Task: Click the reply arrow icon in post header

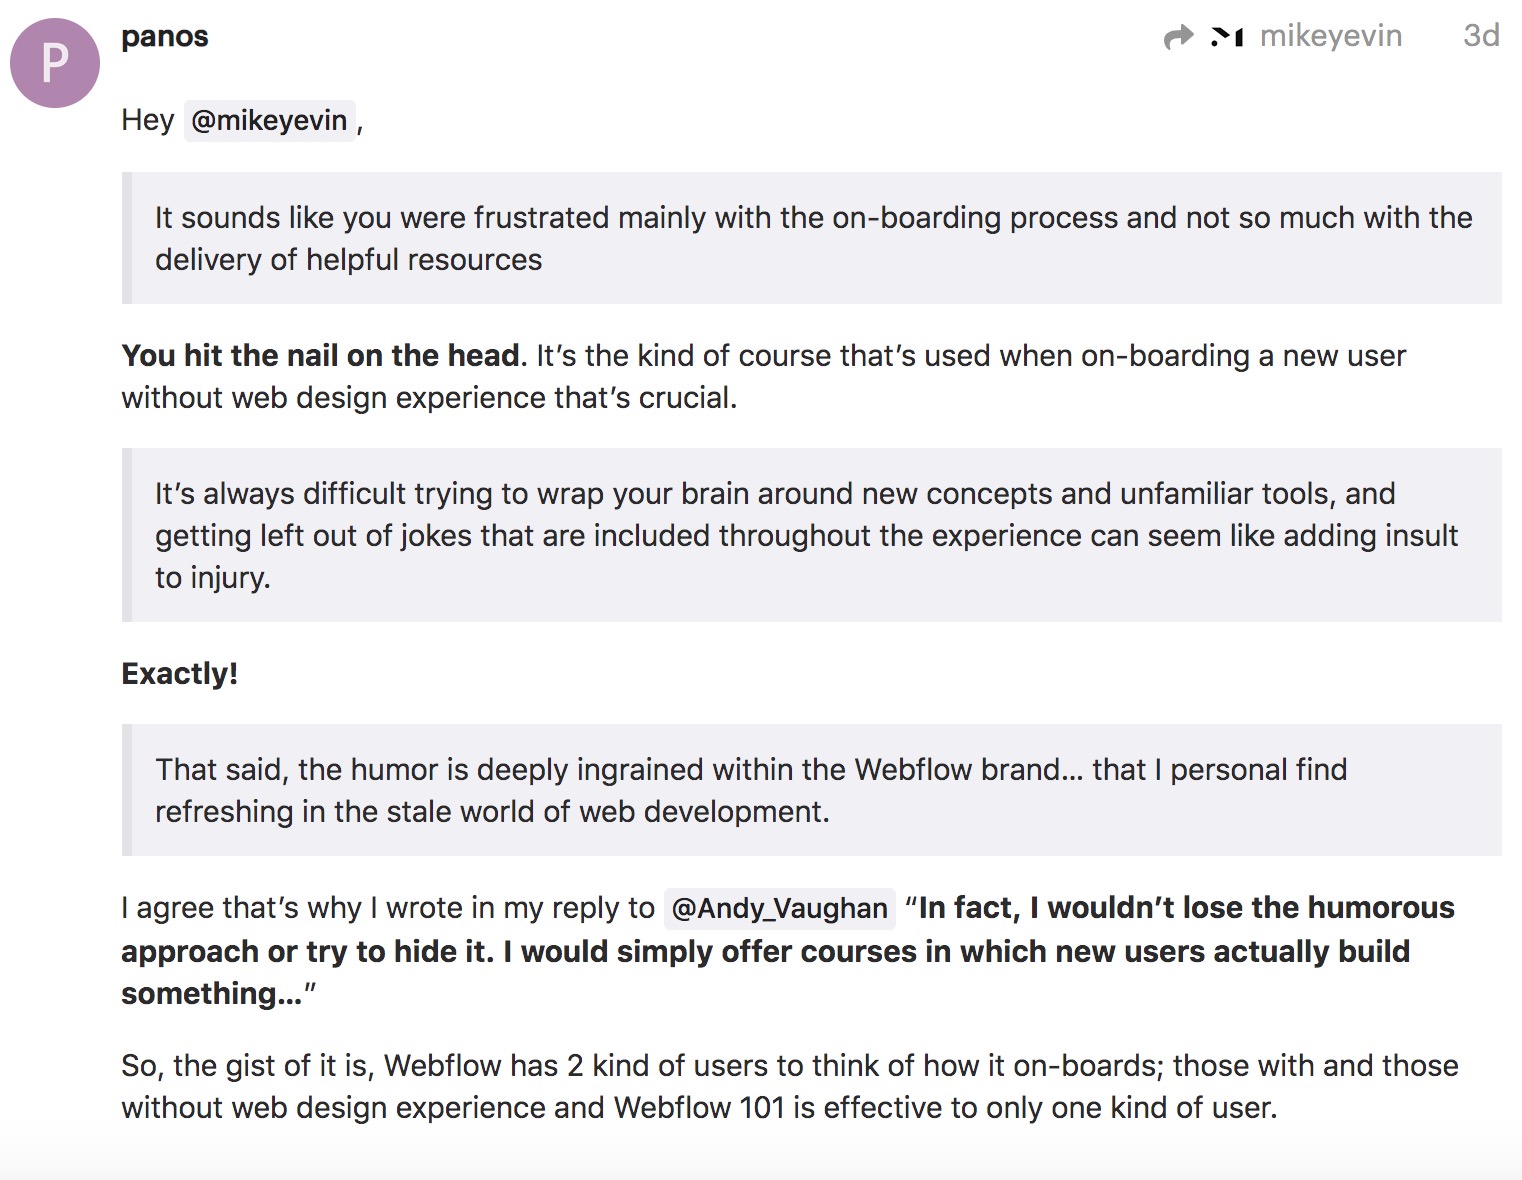Action: point(1179,37)
